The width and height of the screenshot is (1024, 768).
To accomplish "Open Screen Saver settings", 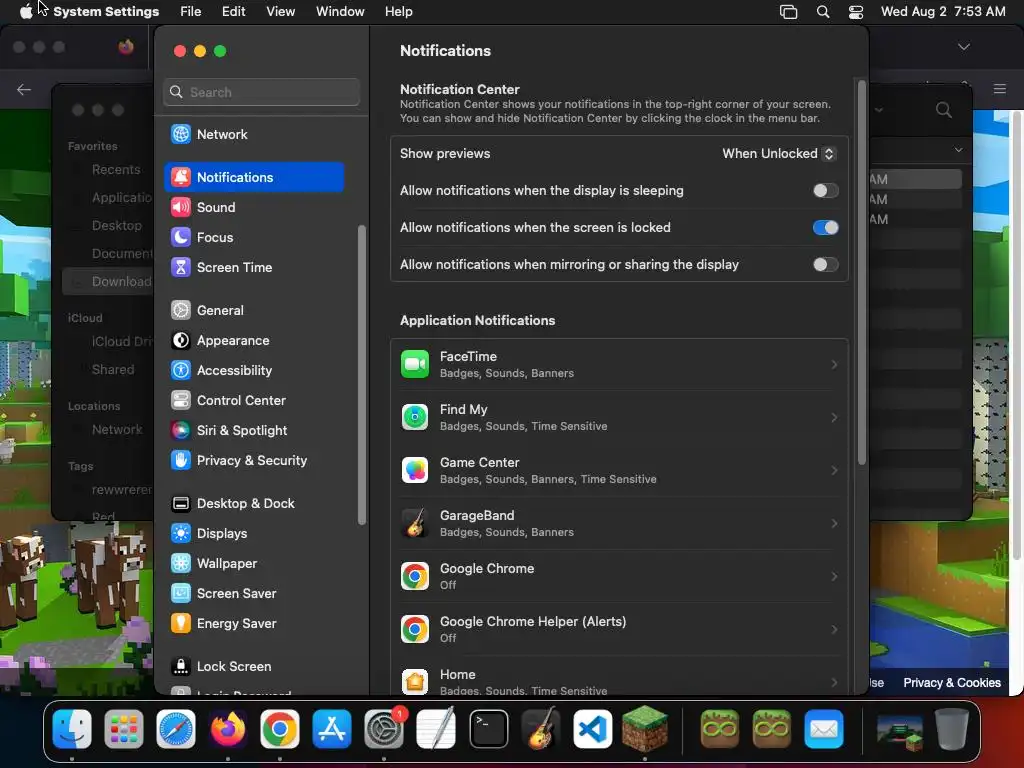I will tap(254, 594).
